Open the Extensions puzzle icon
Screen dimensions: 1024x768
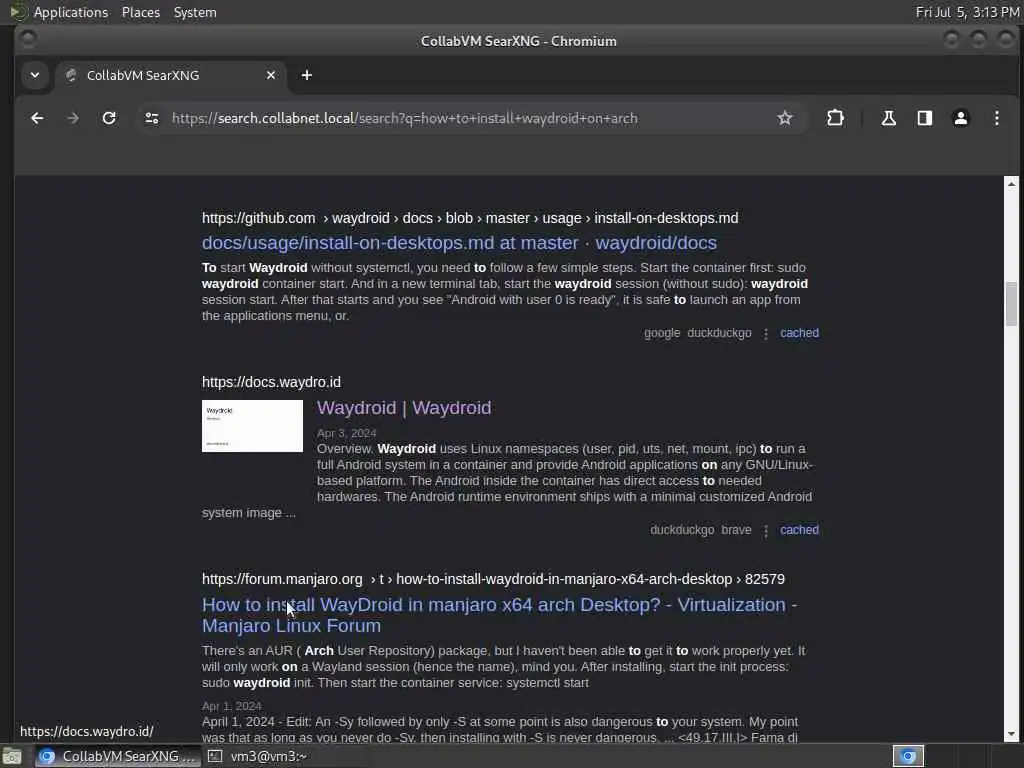click(x=835, y=118)
